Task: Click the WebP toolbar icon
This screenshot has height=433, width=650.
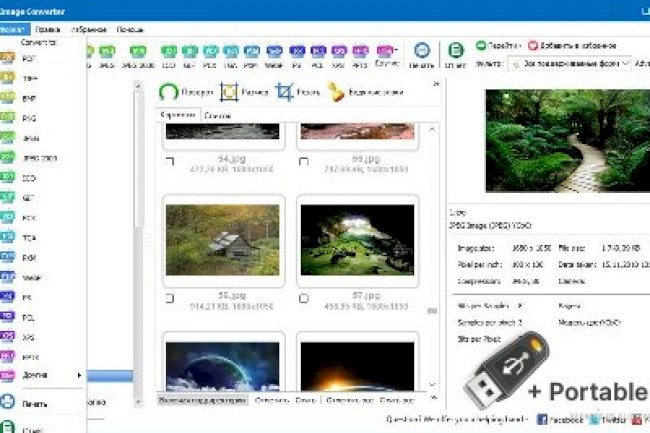Action: [x=274, y=56]
